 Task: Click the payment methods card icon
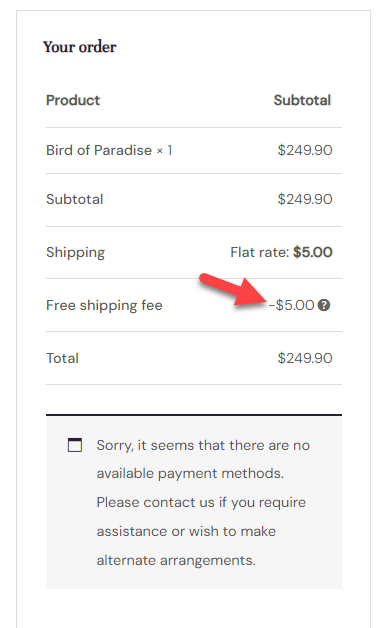75,445
